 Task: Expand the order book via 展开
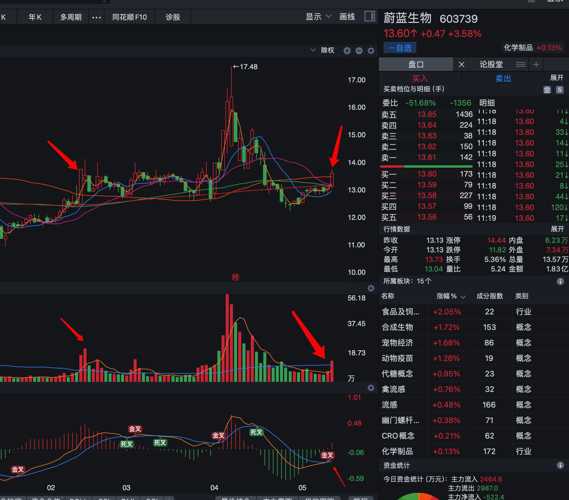pos(557,77)
